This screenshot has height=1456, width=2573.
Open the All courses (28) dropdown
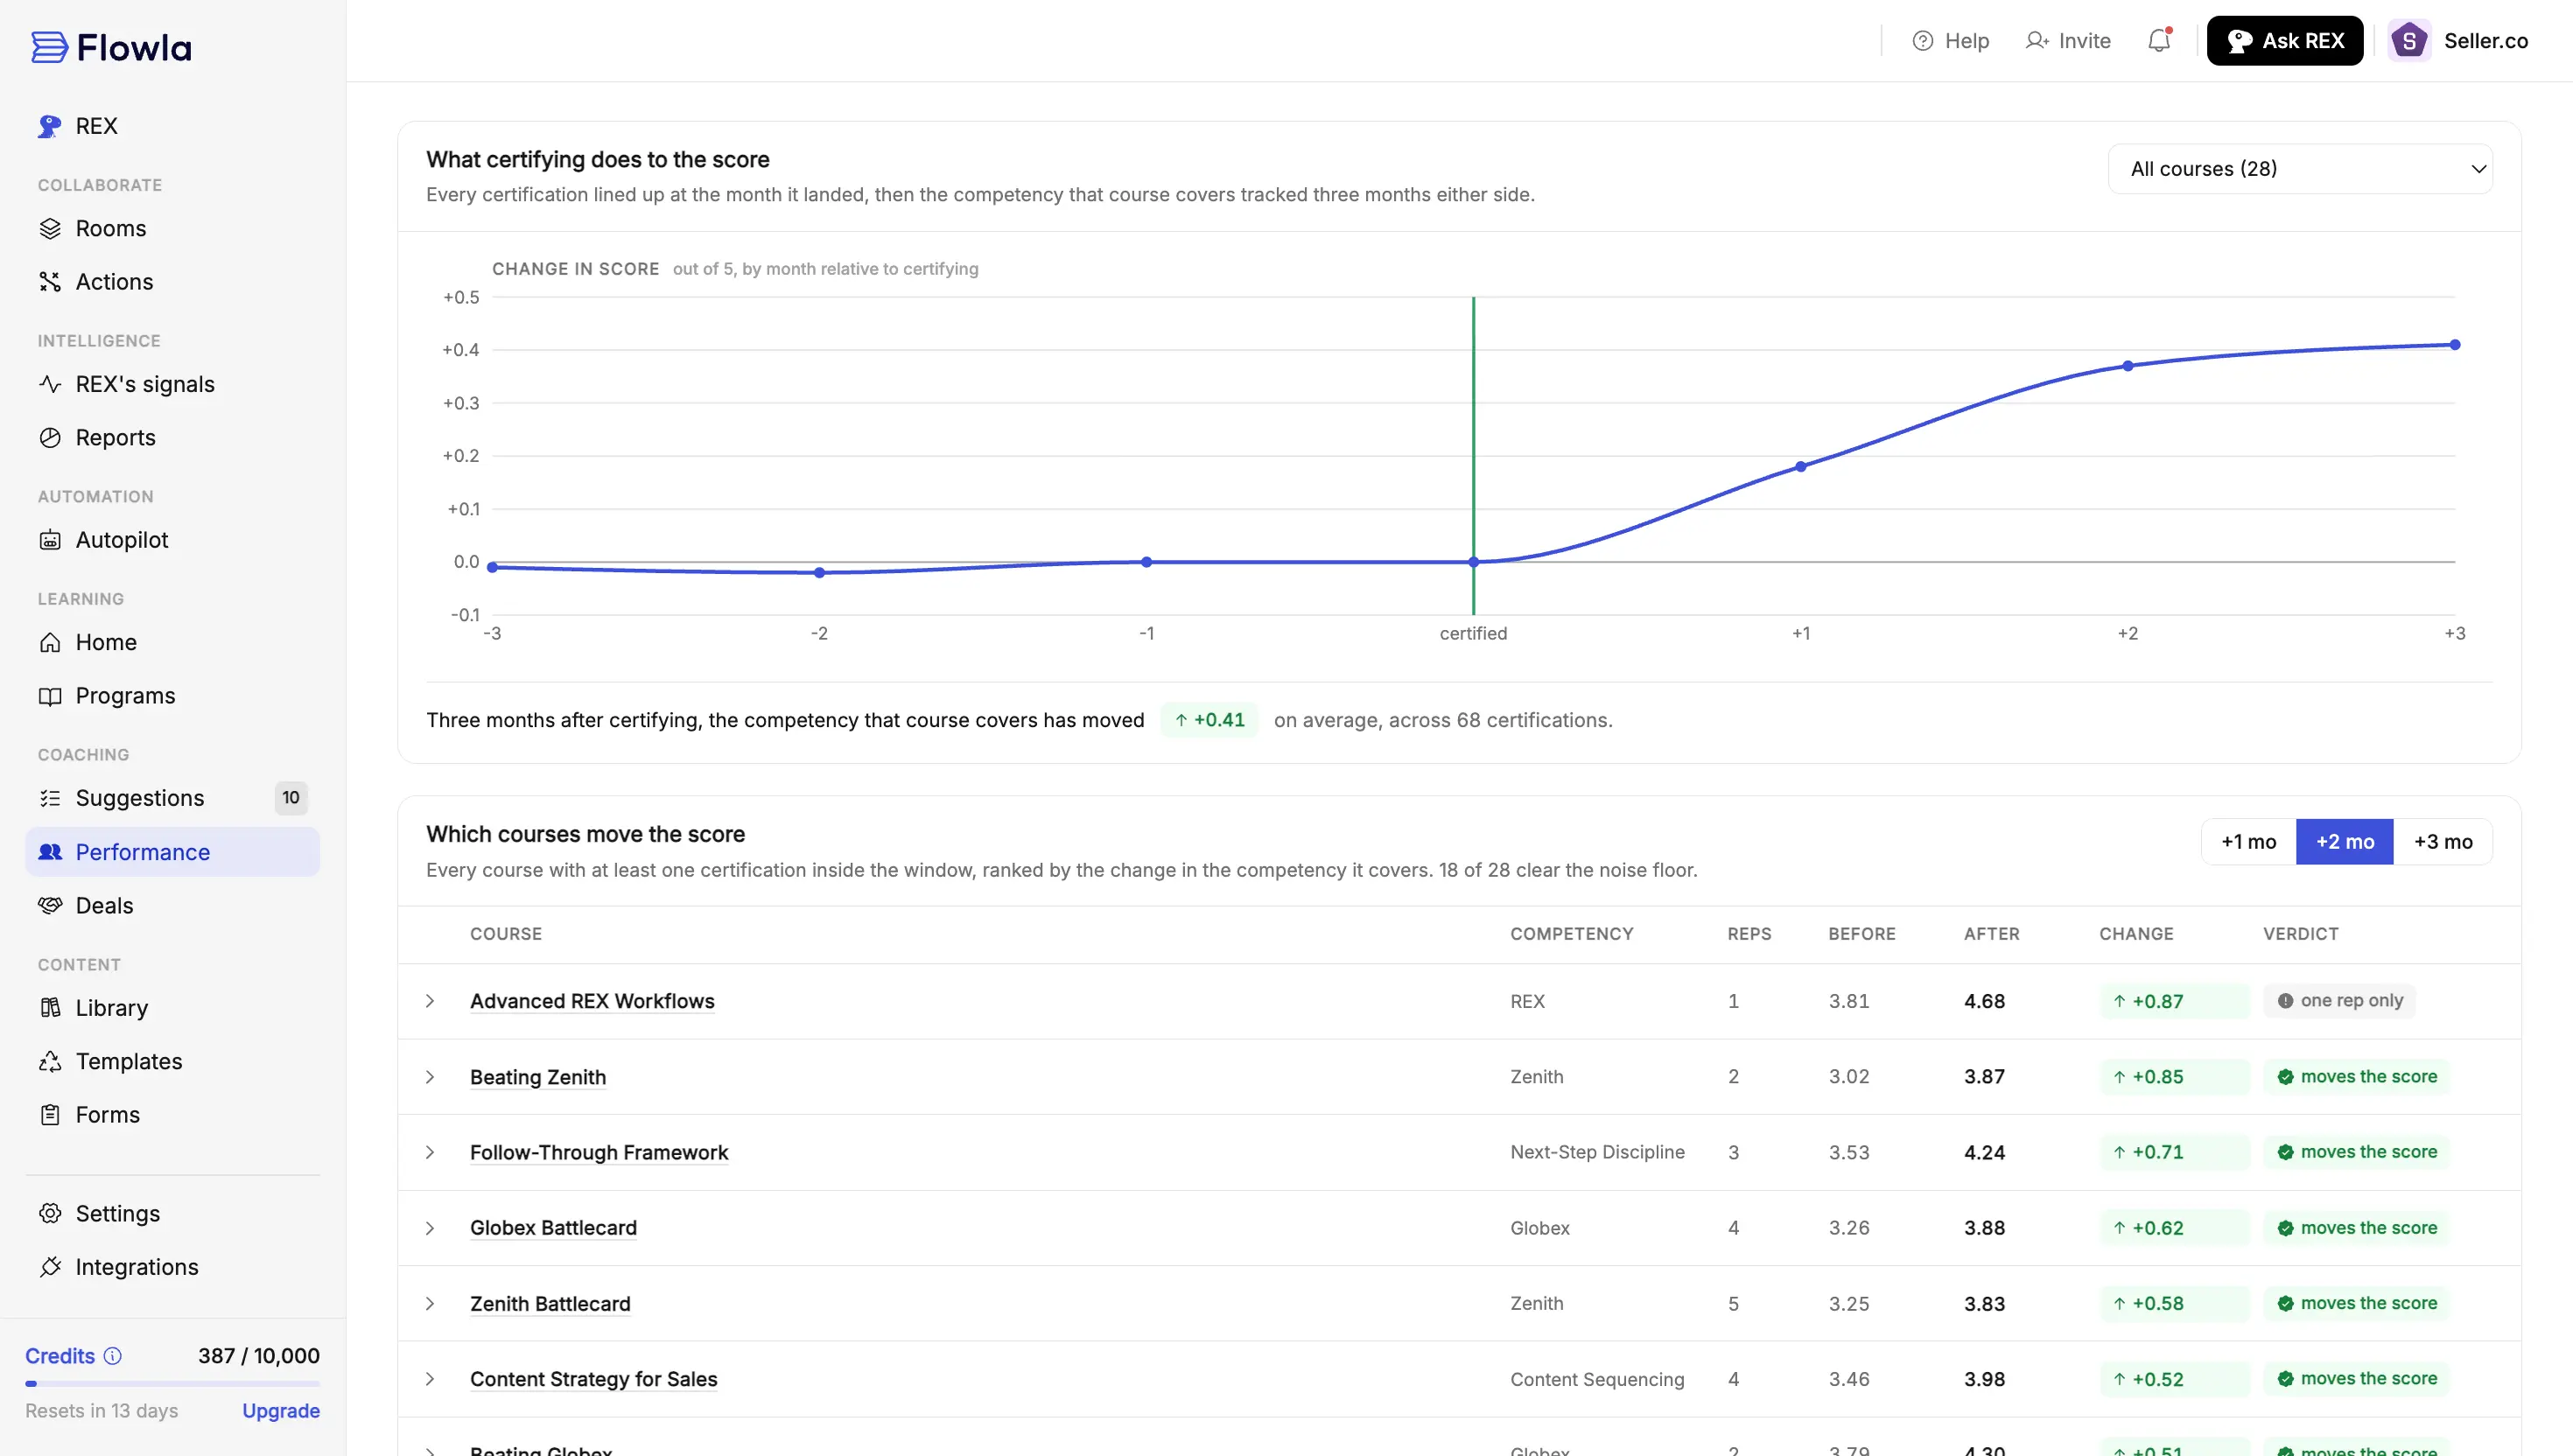[2299, 169]
